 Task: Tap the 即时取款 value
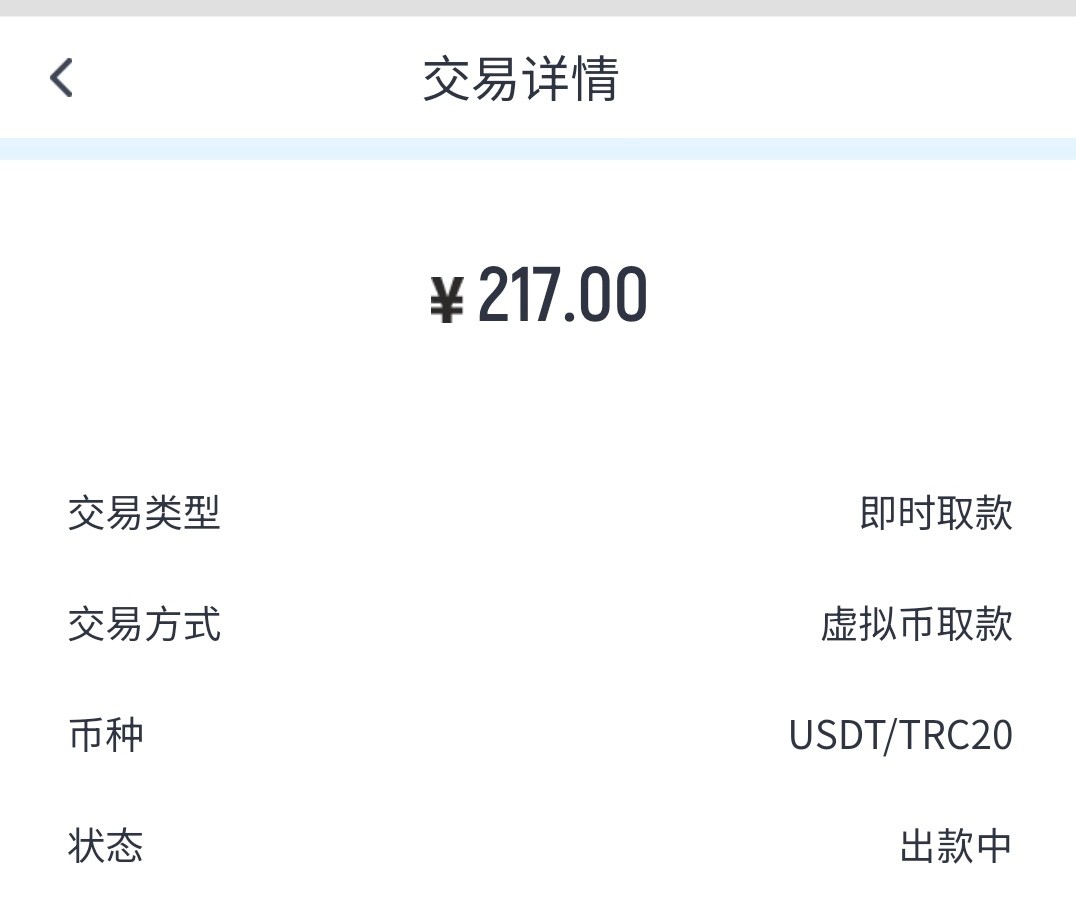pos(936,513)
